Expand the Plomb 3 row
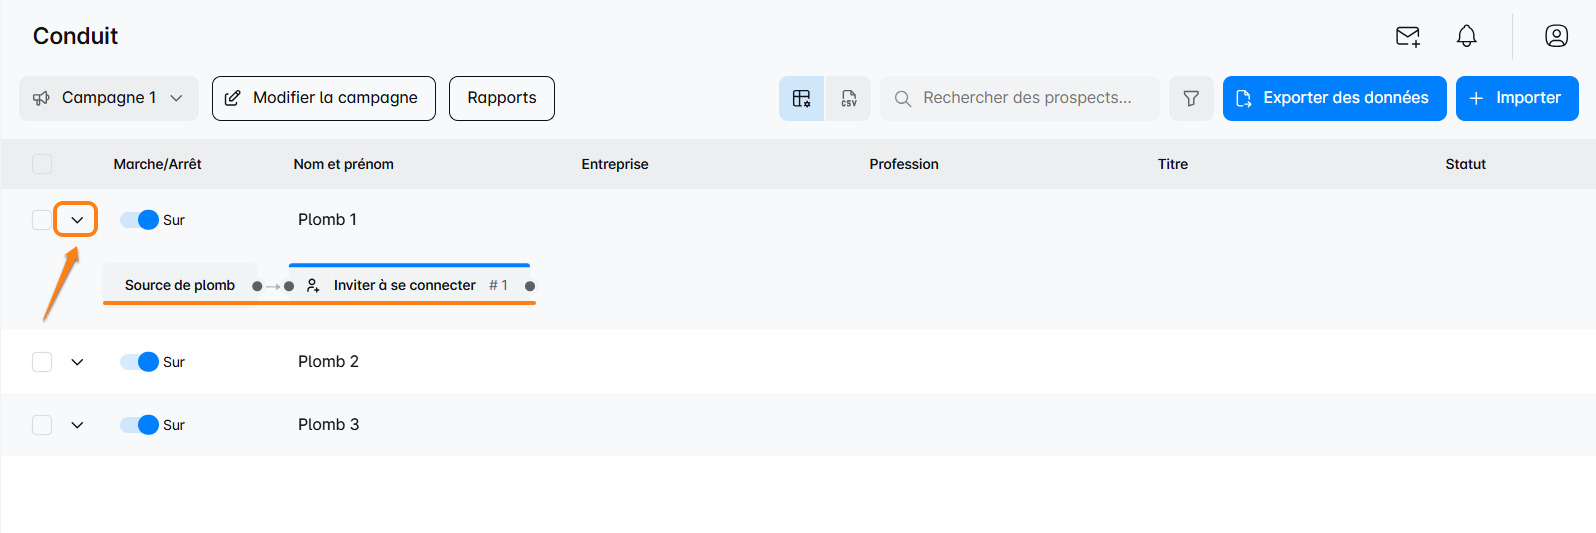This screenshot has height=533, width=1596. tap(77, 425)
